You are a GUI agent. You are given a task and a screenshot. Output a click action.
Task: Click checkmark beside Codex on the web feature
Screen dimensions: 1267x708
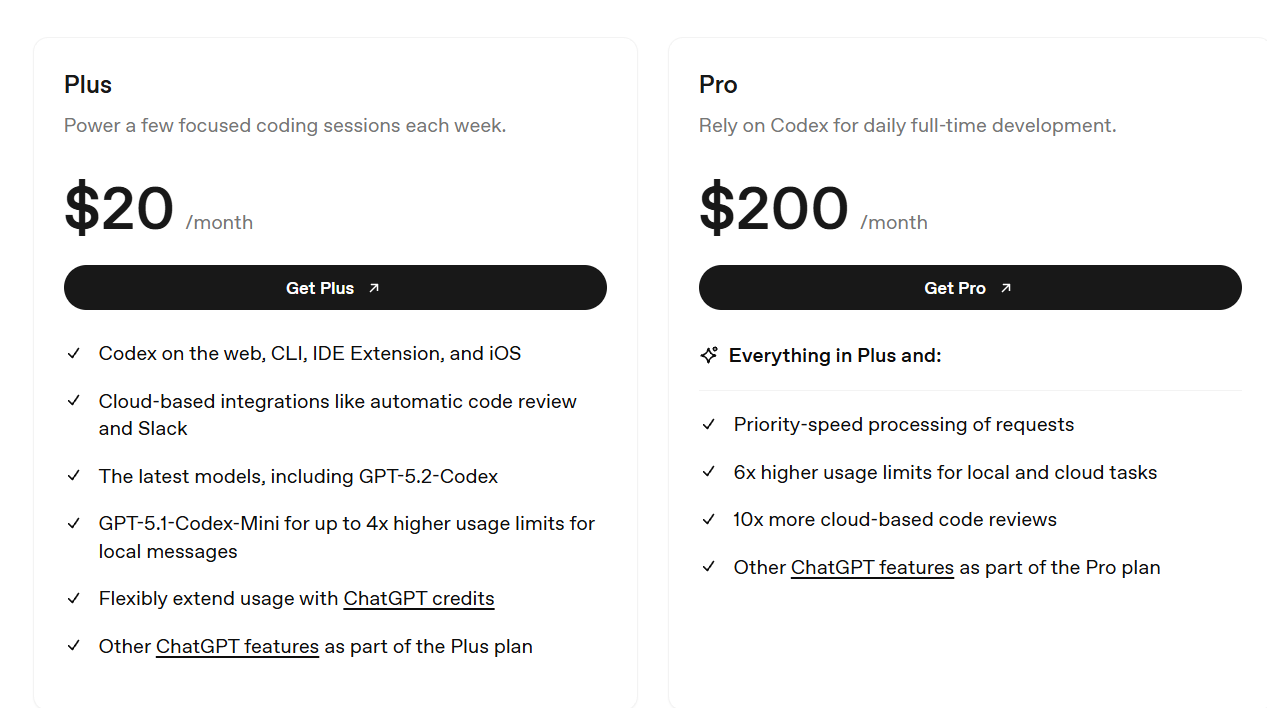74,354
